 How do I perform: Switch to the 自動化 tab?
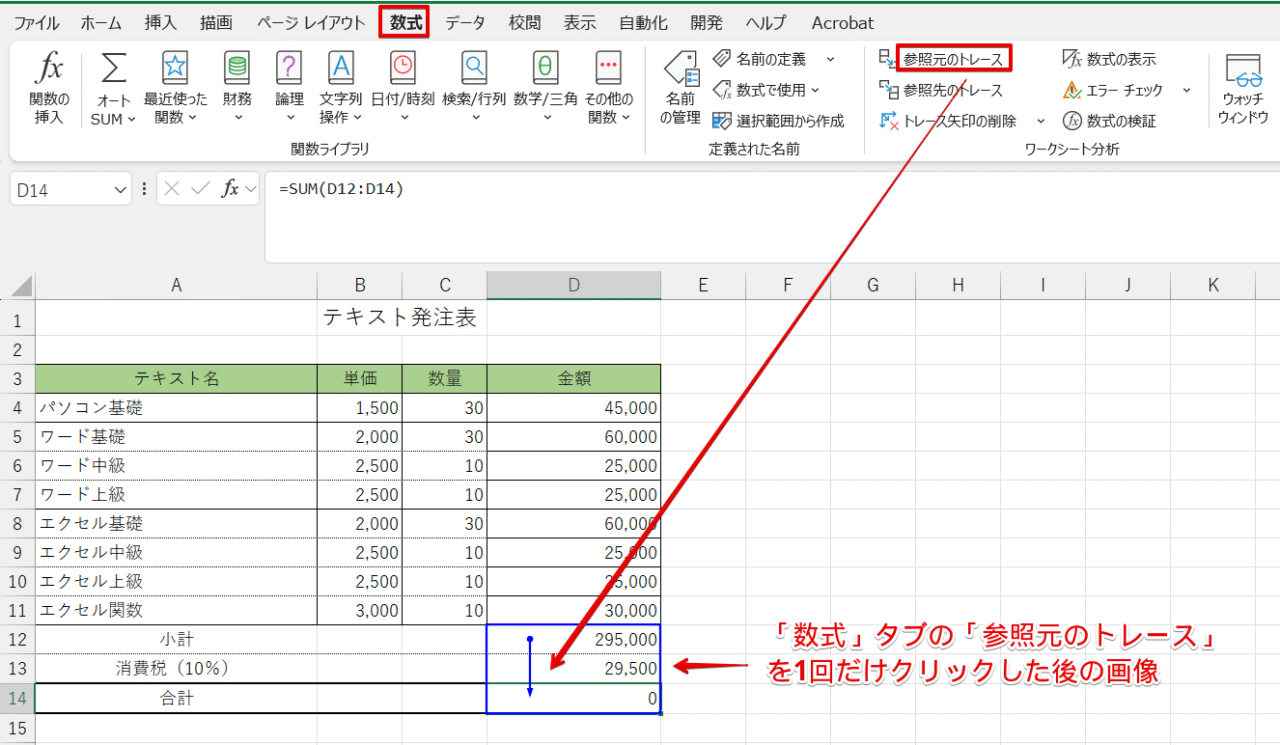click(x=643, y=22)
